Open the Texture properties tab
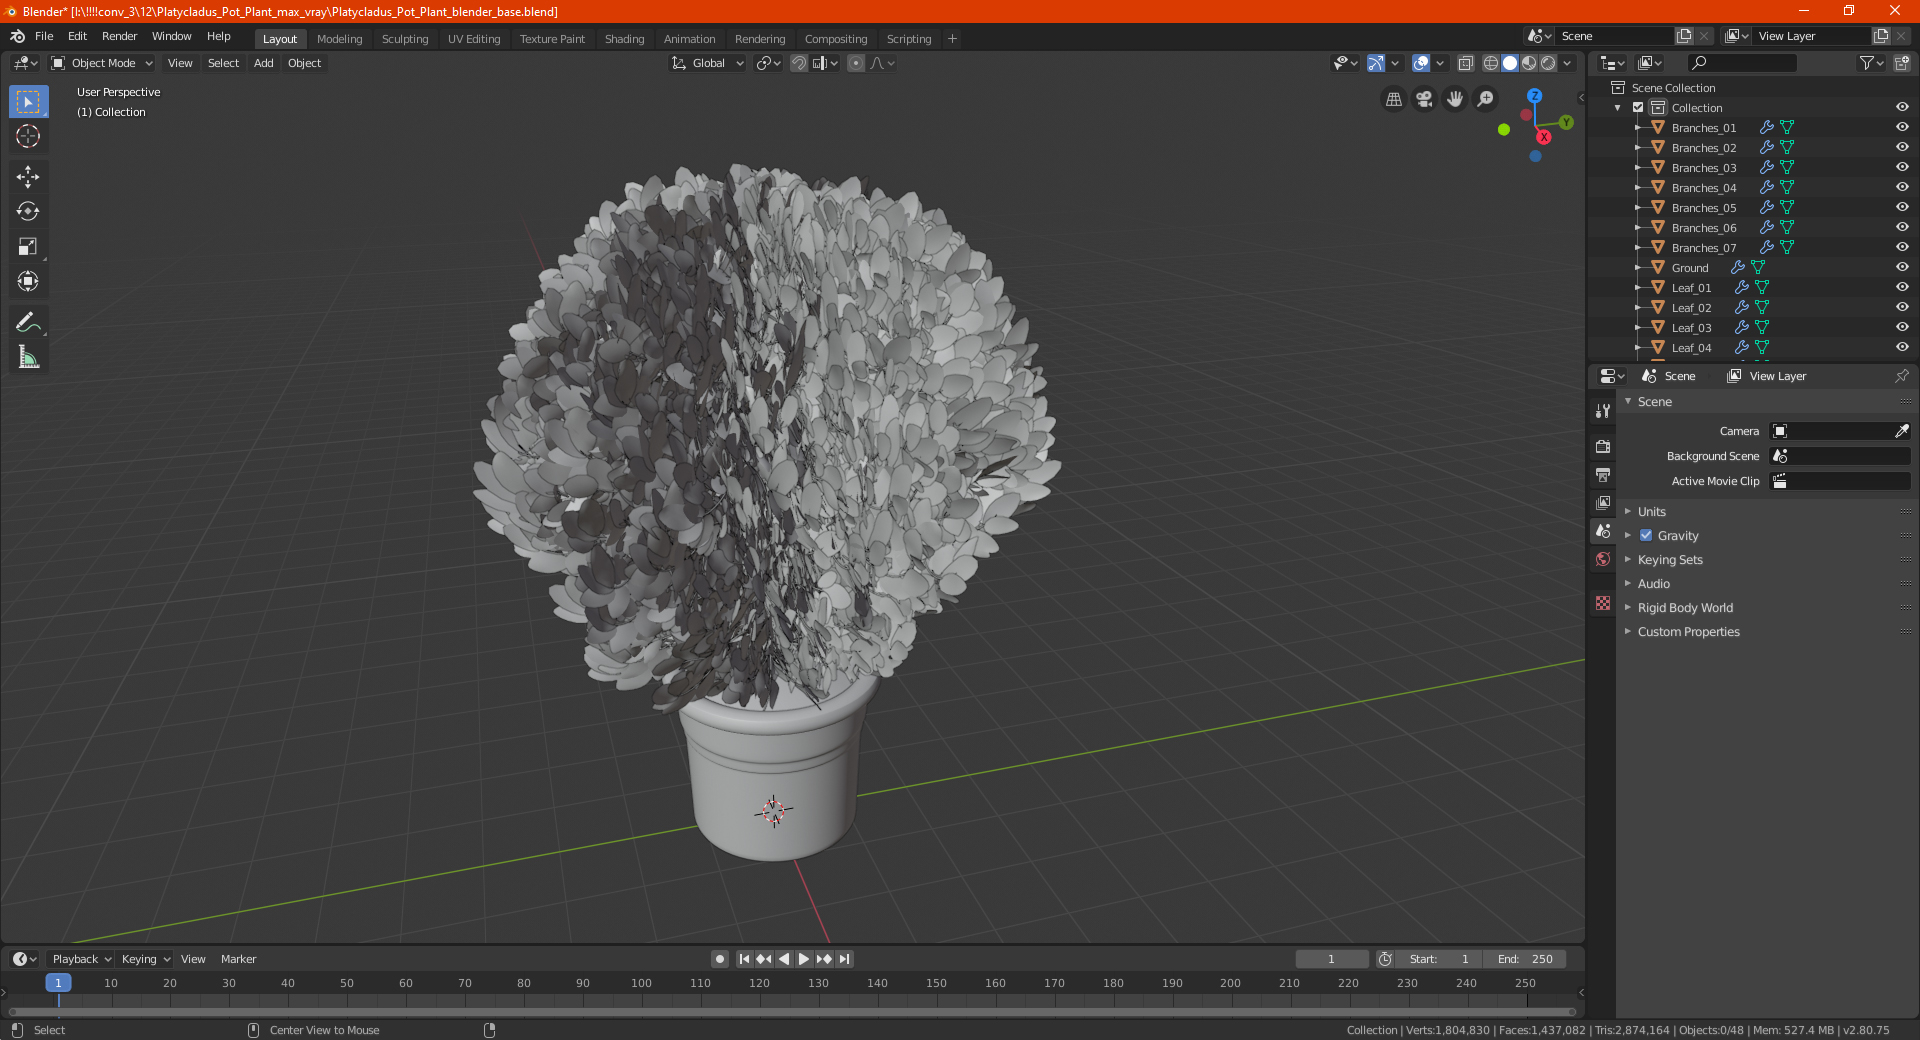This screenshot has height=1040, width=1920. click(x=1603, y=603)
